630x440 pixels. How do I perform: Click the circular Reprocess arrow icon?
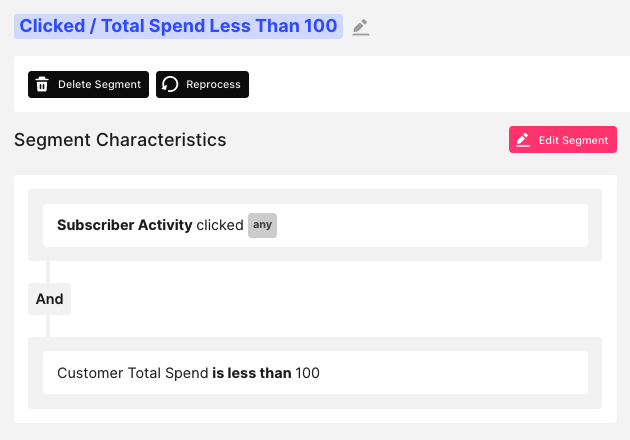pos(171,85)
